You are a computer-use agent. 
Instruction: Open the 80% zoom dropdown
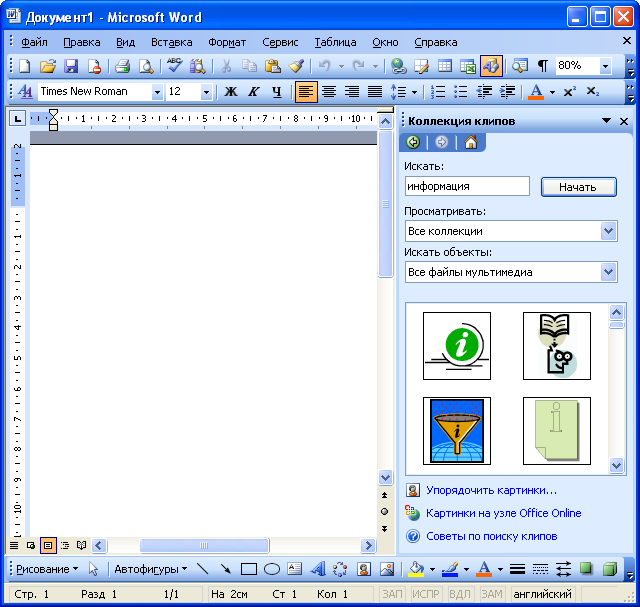[606, 66]
